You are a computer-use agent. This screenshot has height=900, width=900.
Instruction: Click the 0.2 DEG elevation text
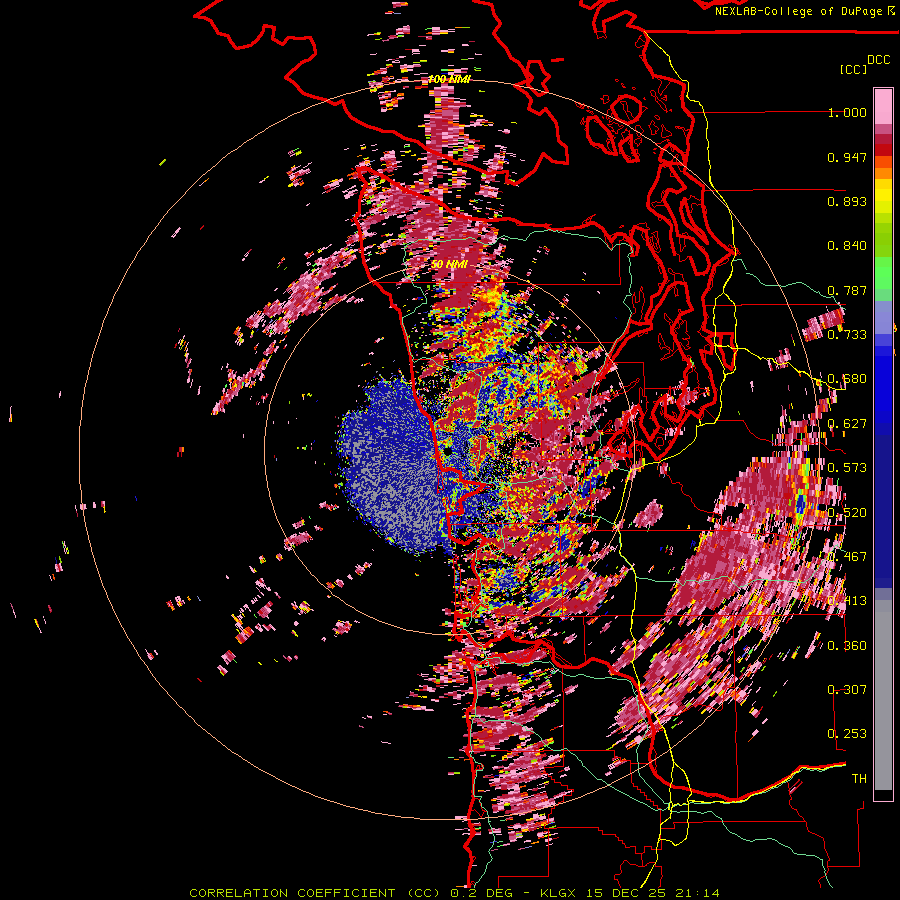[481, 893]
